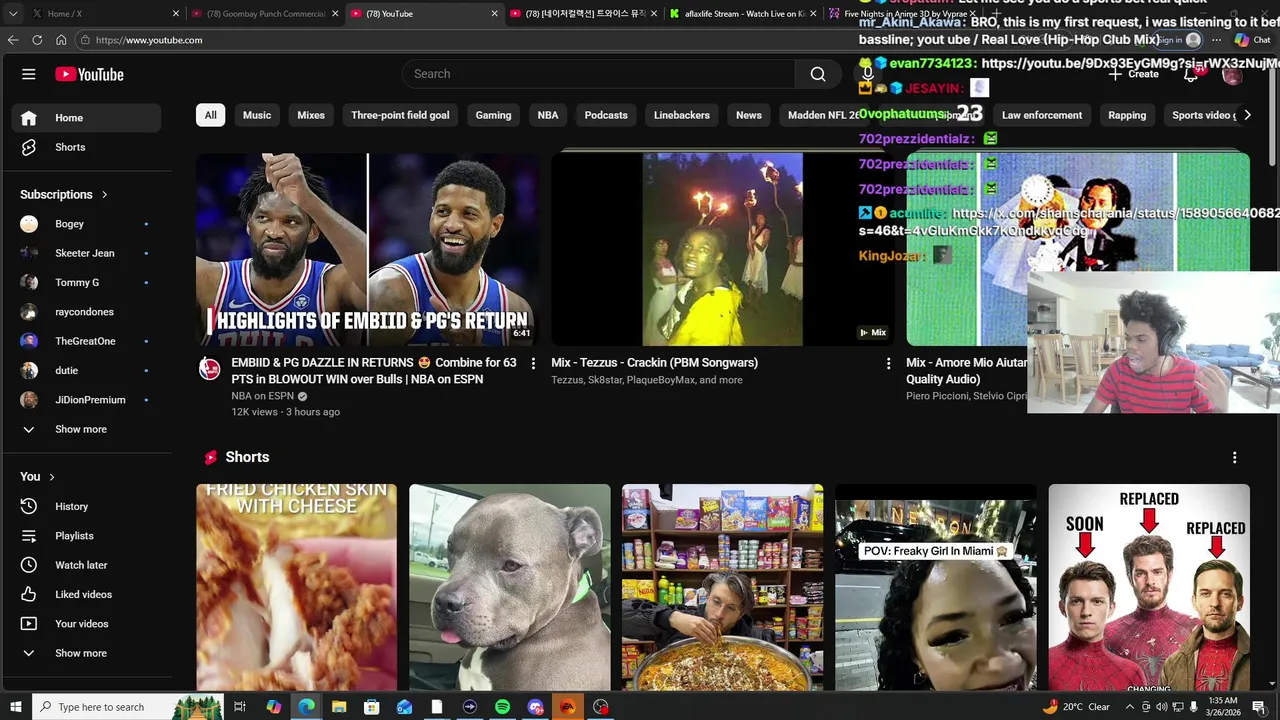Open the Home sidebar item
The height and width of the screenshot is (720, 1280).
pyautogui.click(x=86, y=118)
